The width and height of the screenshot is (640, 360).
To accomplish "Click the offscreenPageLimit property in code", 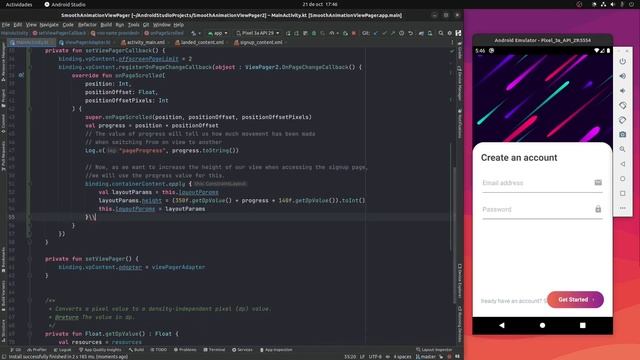I will (x=148, y=59).
